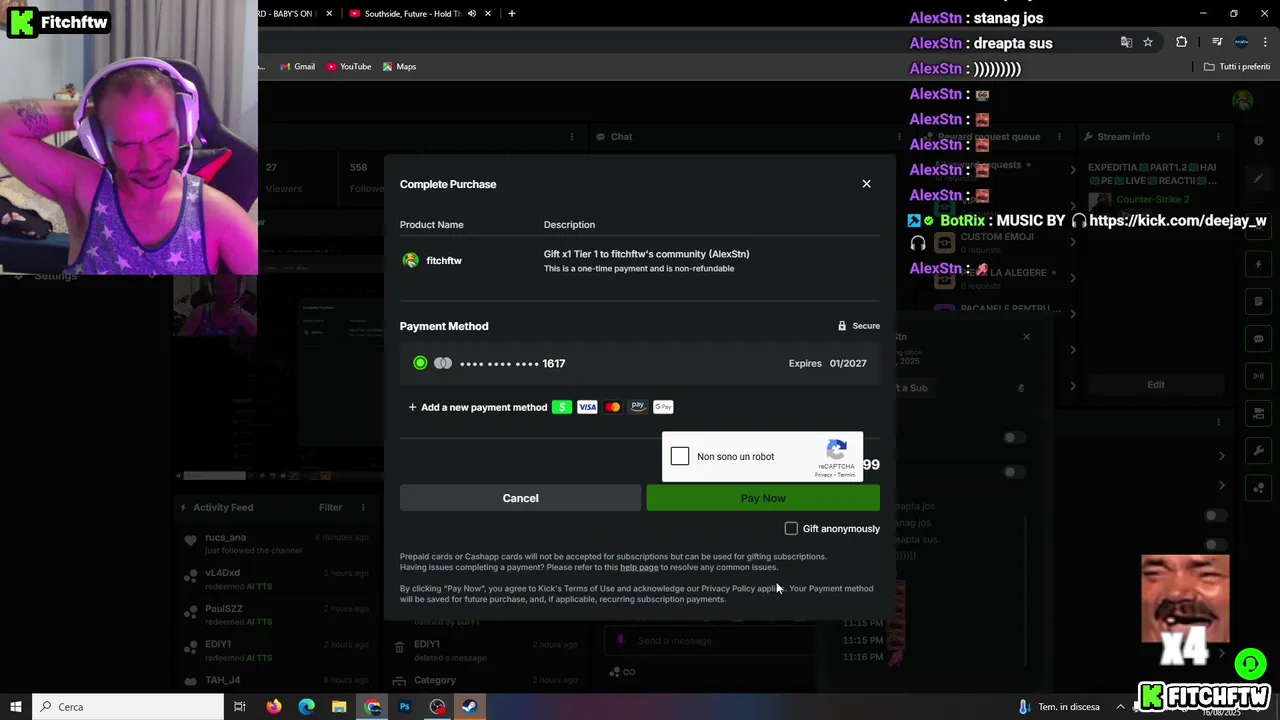The image size is (1280, 720).
Task: Click the Secure lock icon
Action: (x=842, y=326)
